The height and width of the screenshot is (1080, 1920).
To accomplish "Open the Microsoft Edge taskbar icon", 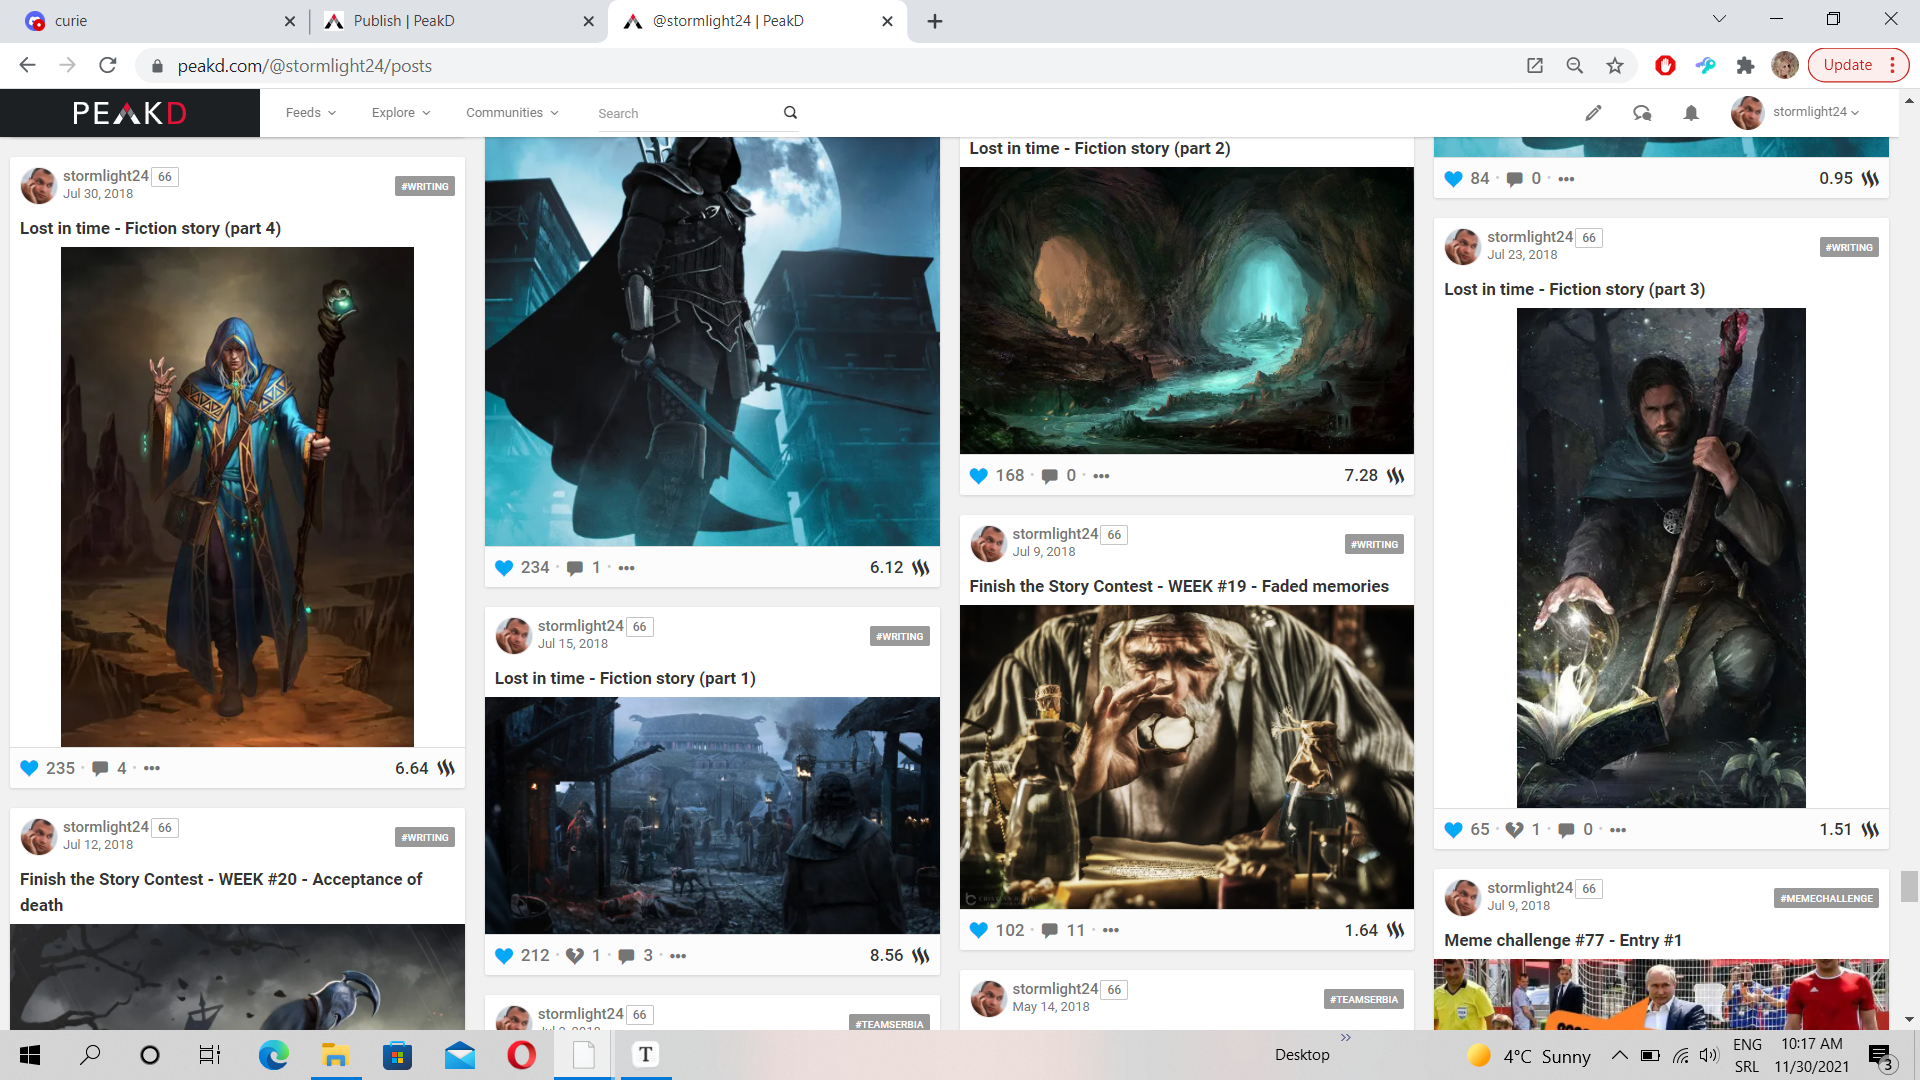I will click(x=273, y=1055).
